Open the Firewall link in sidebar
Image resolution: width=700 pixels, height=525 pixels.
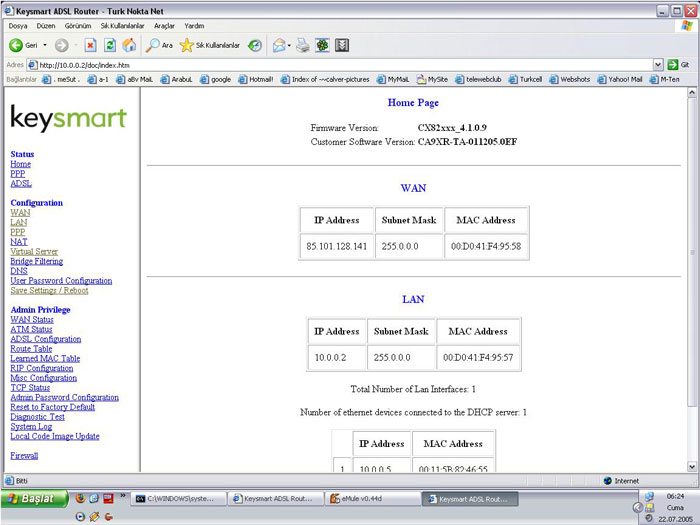click(x=24, y=455)
